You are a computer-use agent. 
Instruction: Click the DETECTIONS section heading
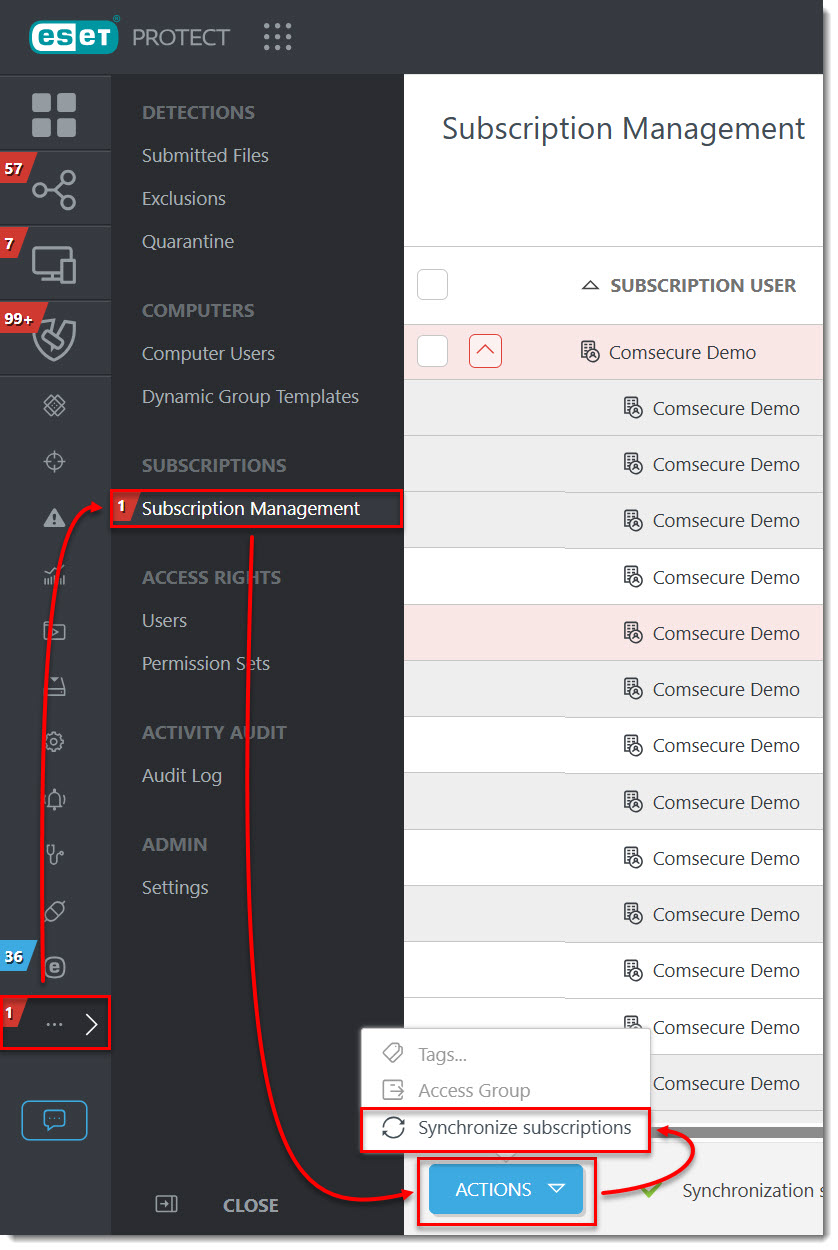point(198,112)
